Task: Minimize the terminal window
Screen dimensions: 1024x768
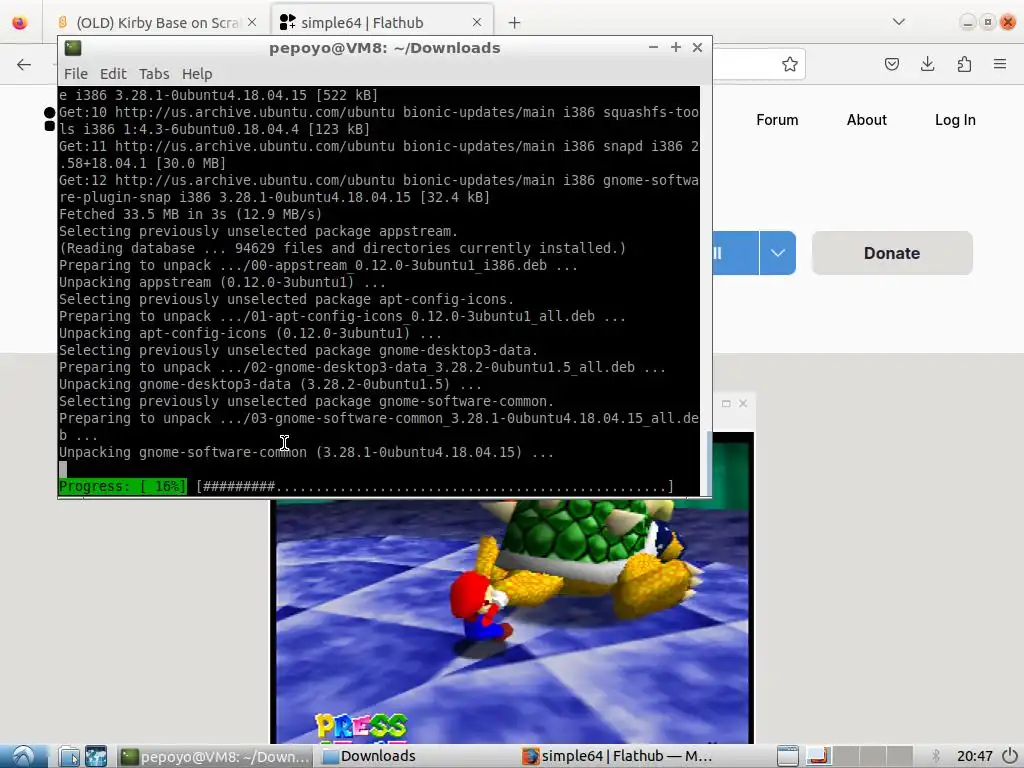Action: point(653,47)
